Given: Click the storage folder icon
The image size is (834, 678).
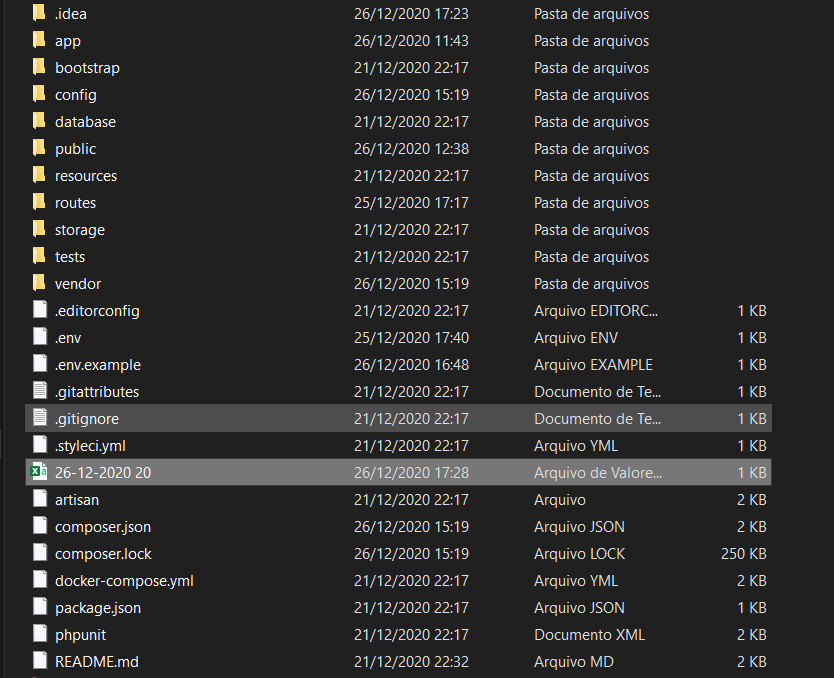Looking at the screenshot, I should tap(39, 229).
